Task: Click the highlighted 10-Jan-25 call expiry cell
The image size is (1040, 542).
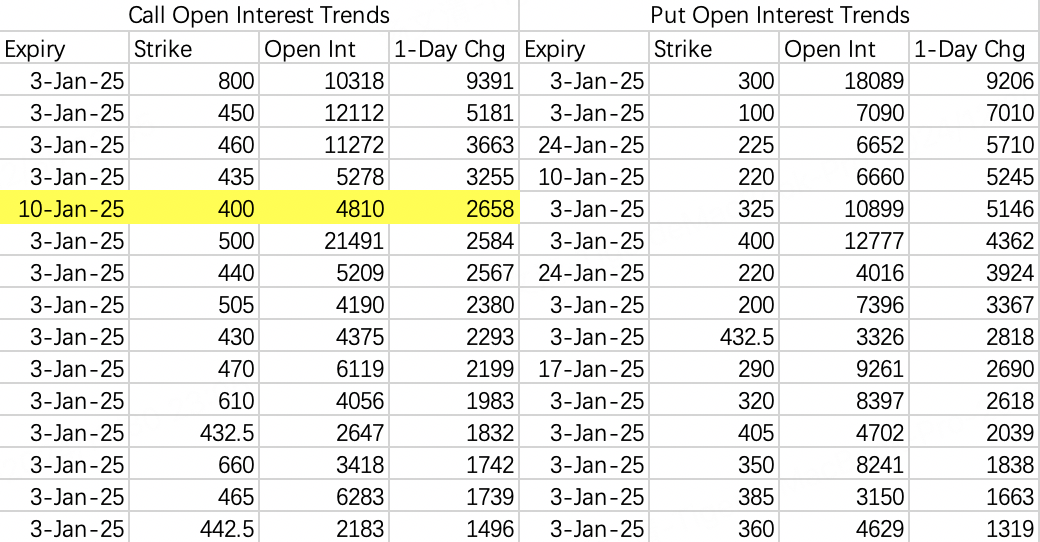Action: tap(64, 208)
